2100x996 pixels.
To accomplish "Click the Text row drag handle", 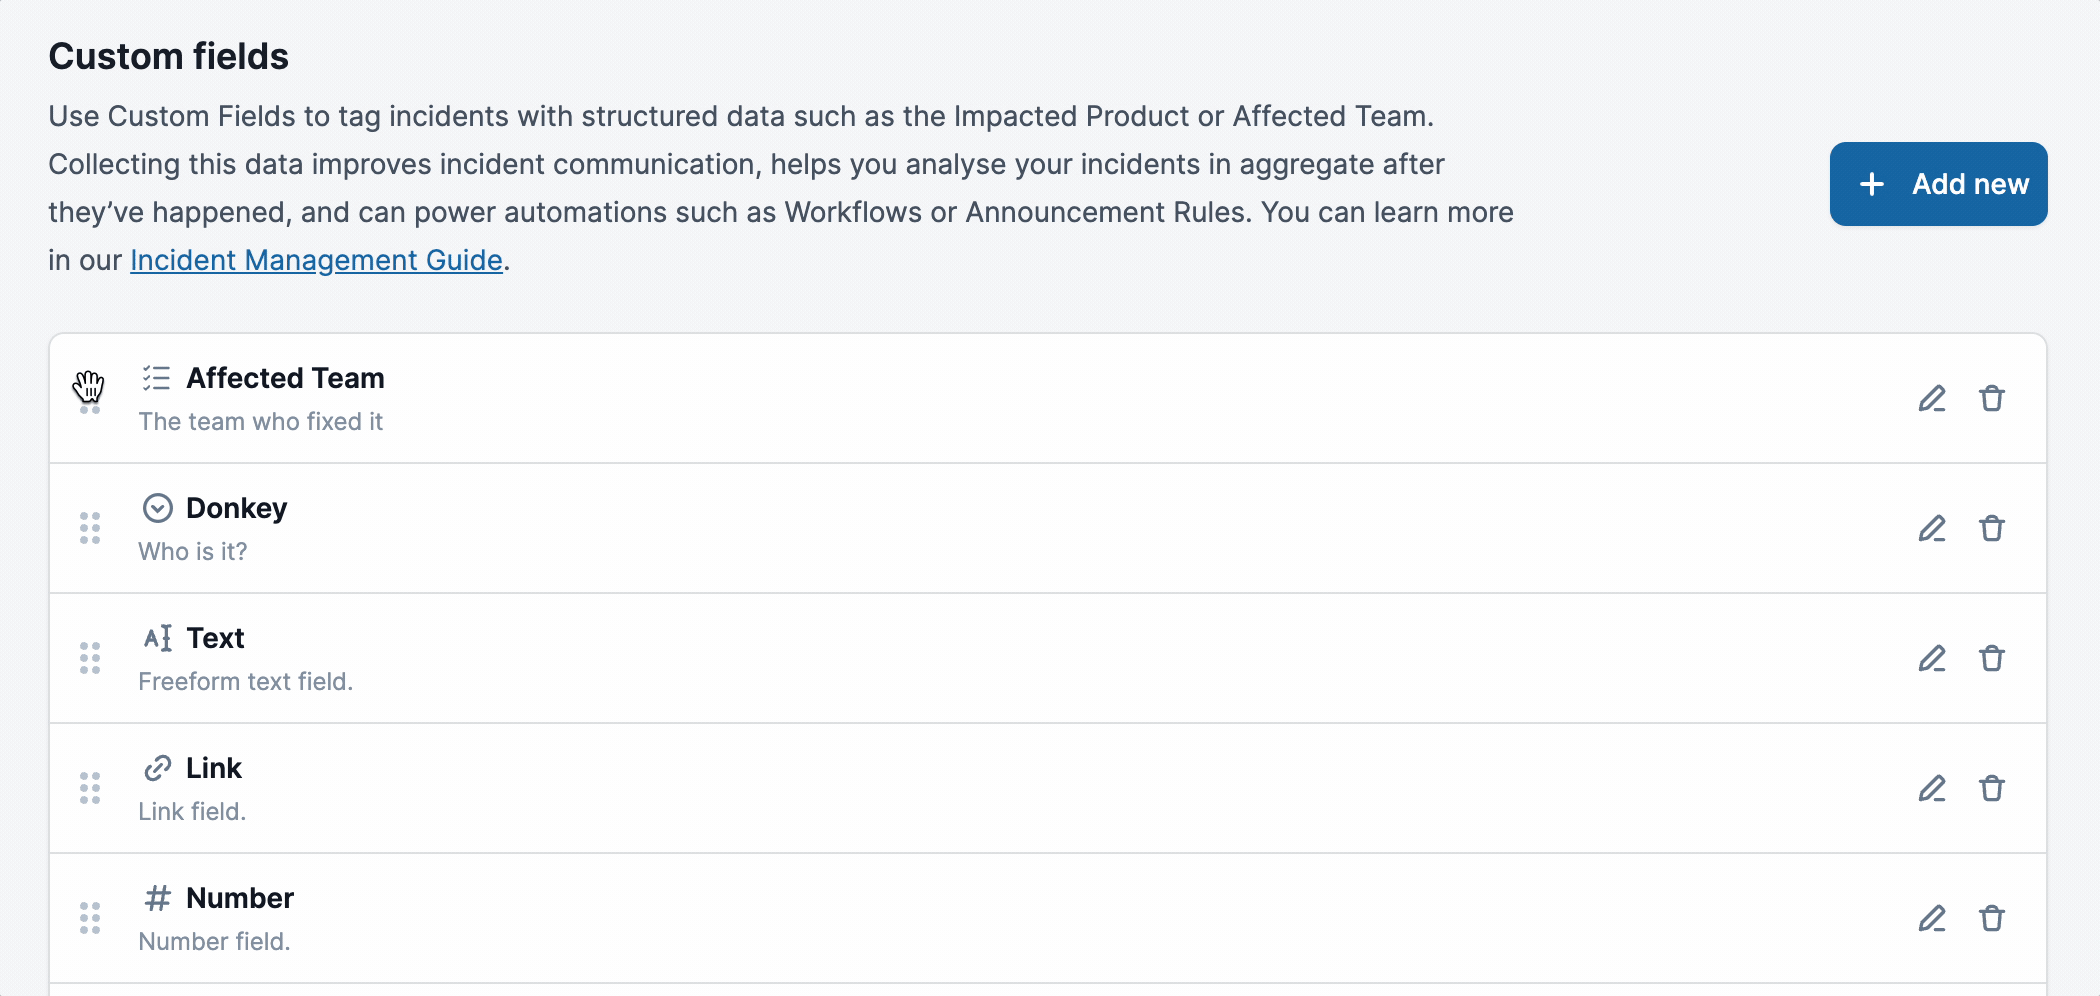I will (90, 658).
